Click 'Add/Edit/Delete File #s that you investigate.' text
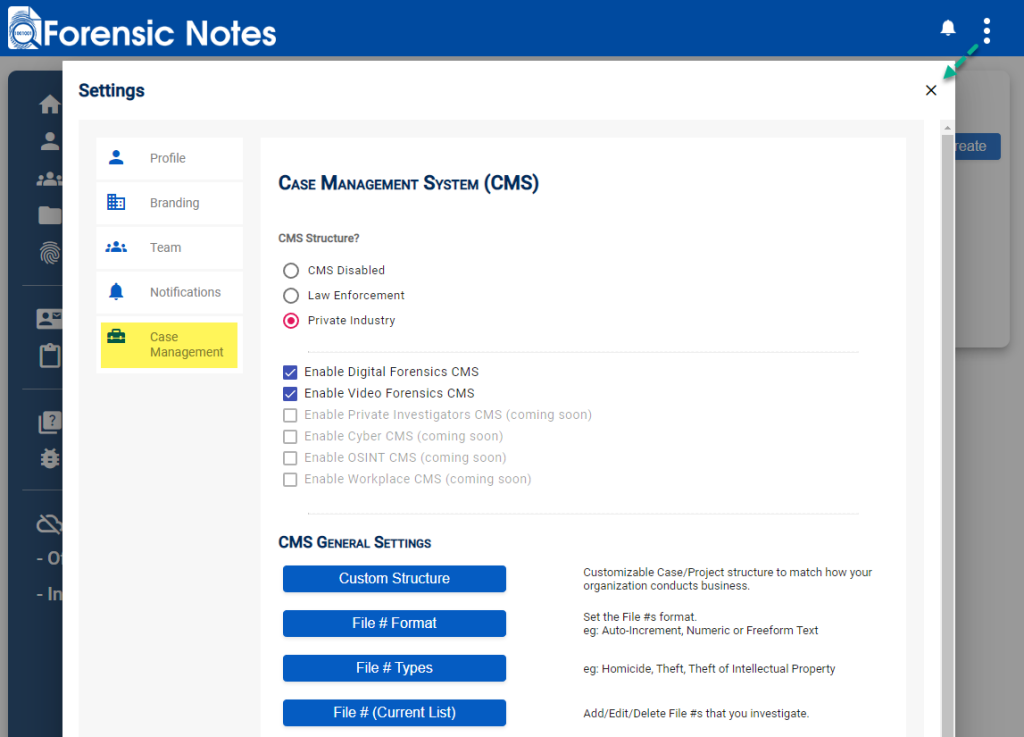Image resolution: width=1024 pixels, height=737 pixels. click(x=696, y=713)
